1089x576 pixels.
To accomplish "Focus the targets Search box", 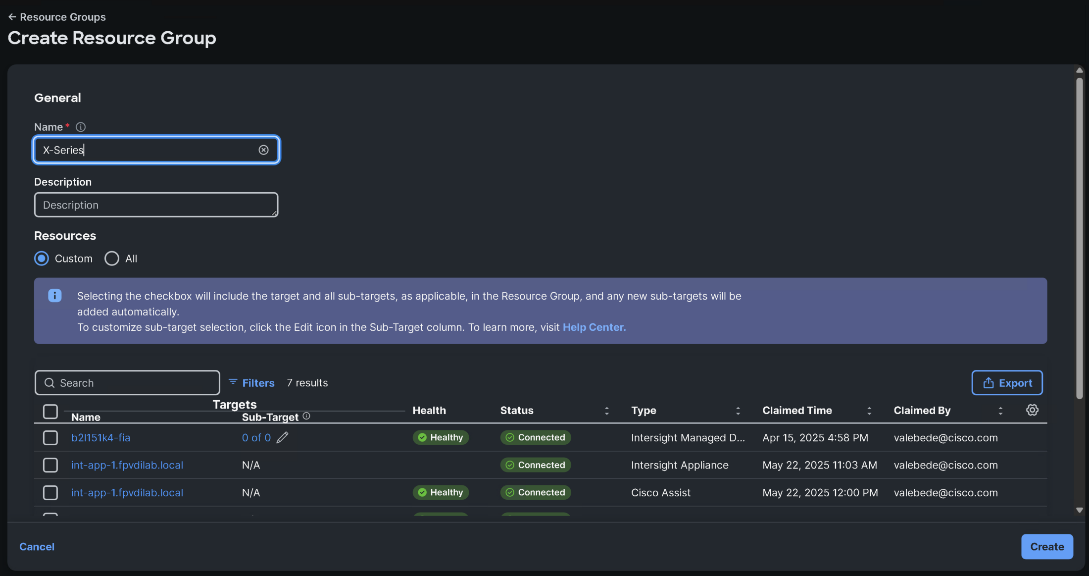I will click(x=127, y=383).
